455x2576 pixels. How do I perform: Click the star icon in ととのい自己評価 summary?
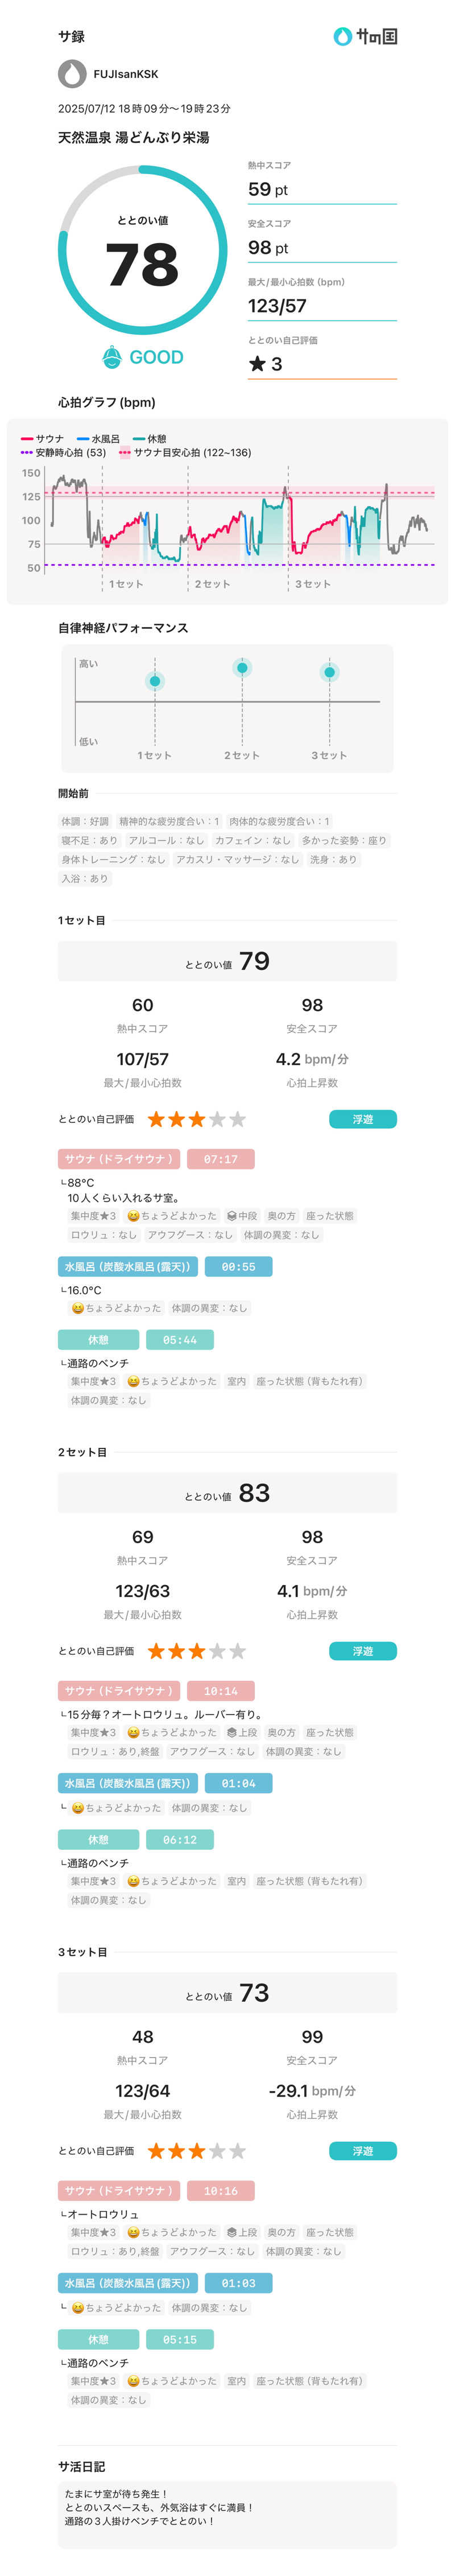(x=257, y=364)
